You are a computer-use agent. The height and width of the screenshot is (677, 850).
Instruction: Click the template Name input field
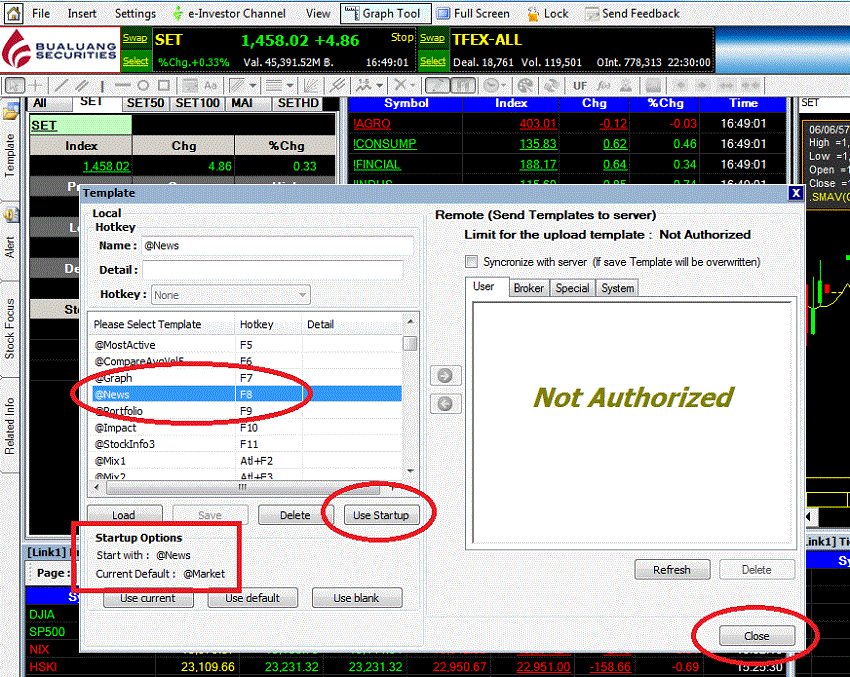(277, 246)
